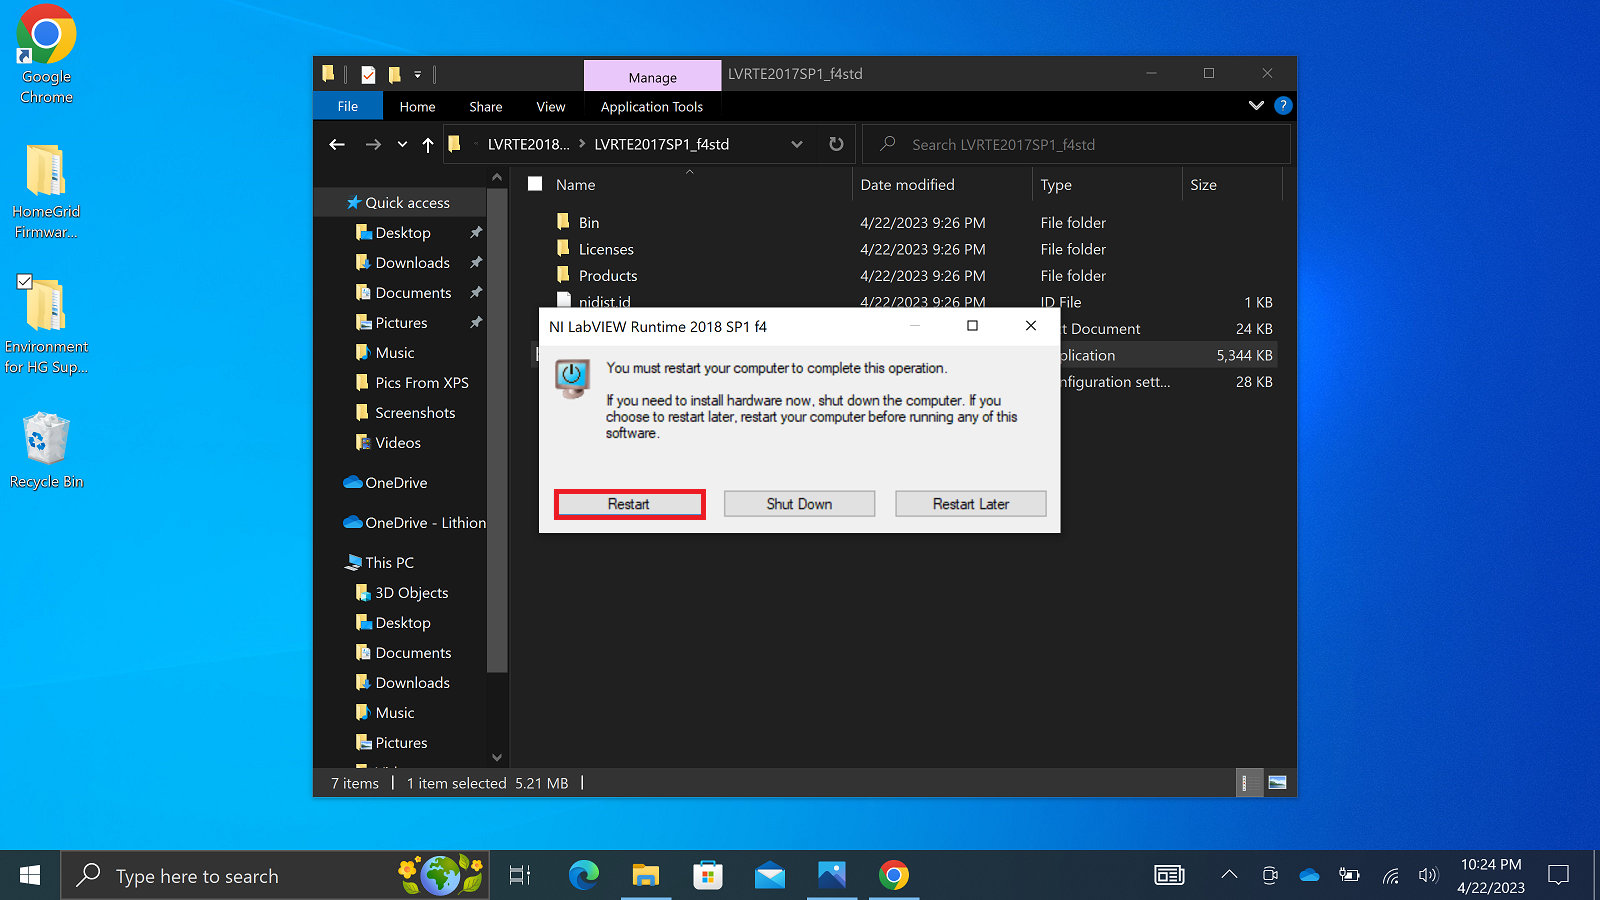Open the Environment for HG Sup desktop folder
This screenshot has height=900, width=1600.
coord(46,327)
